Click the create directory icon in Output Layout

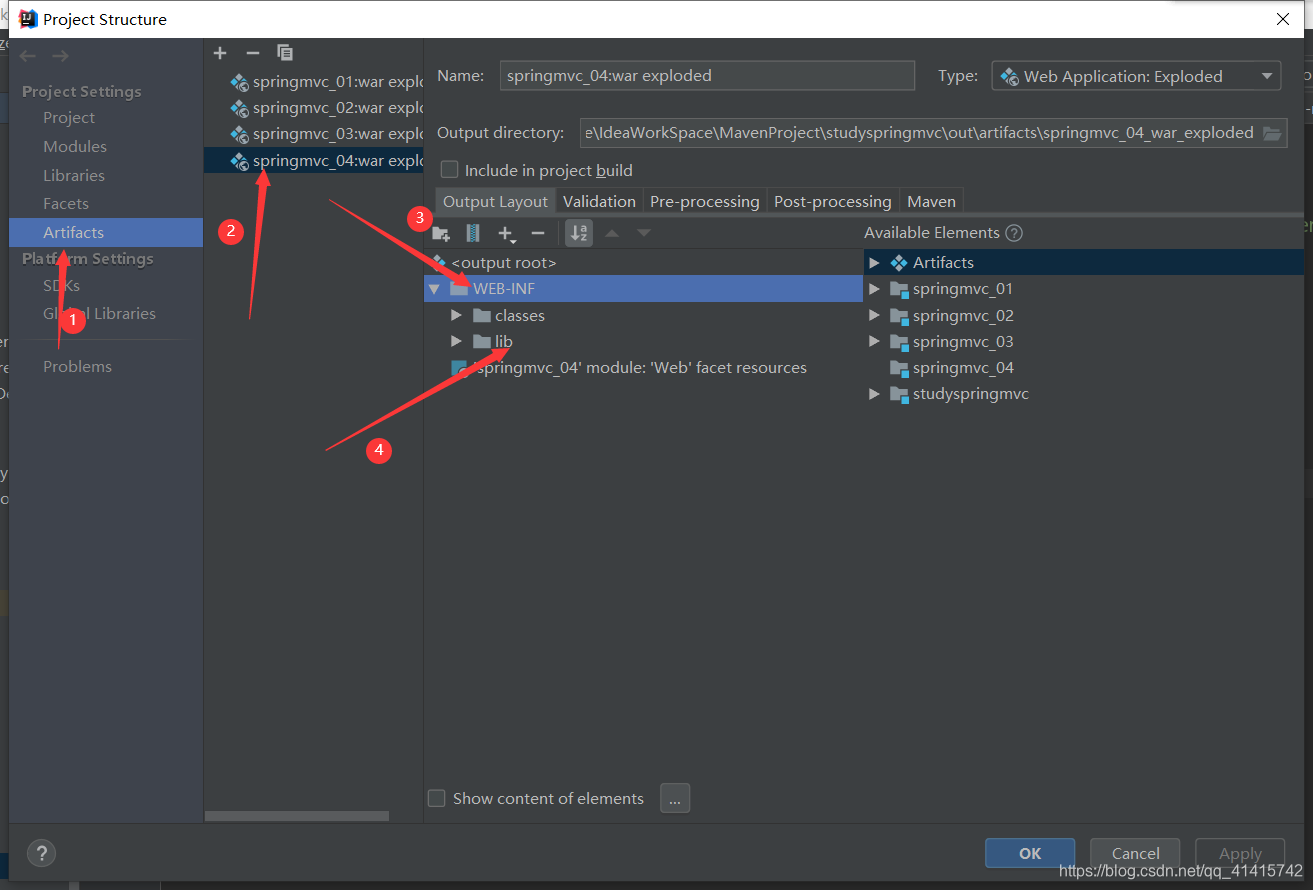tap(441, 234)
